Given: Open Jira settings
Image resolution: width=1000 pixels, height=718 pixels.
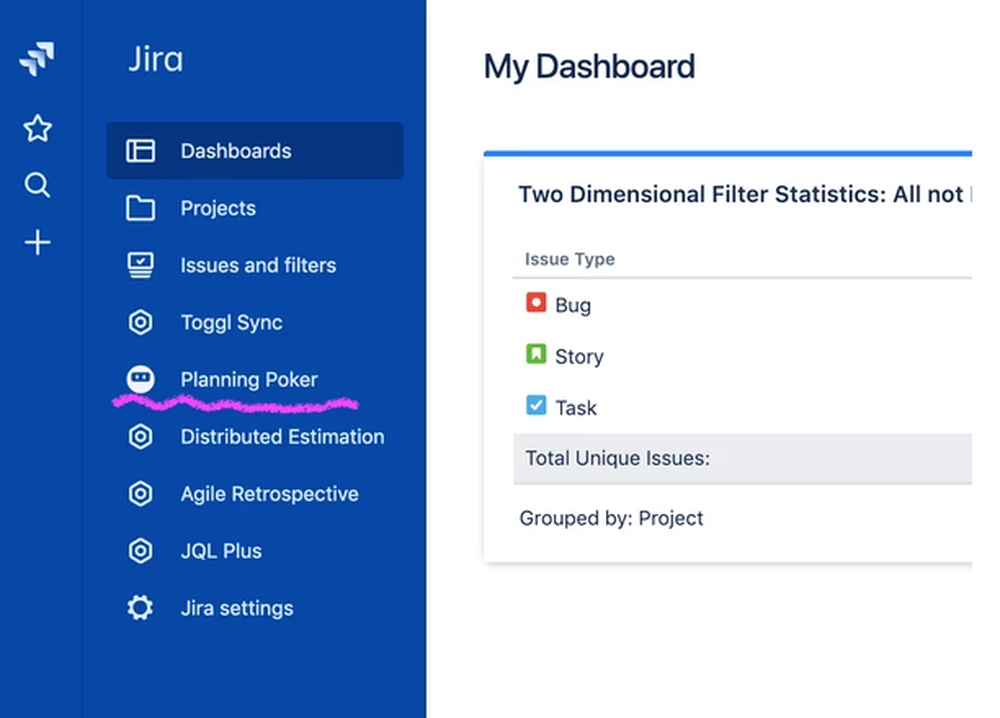Looking at the screenshot, I should 254,608.
